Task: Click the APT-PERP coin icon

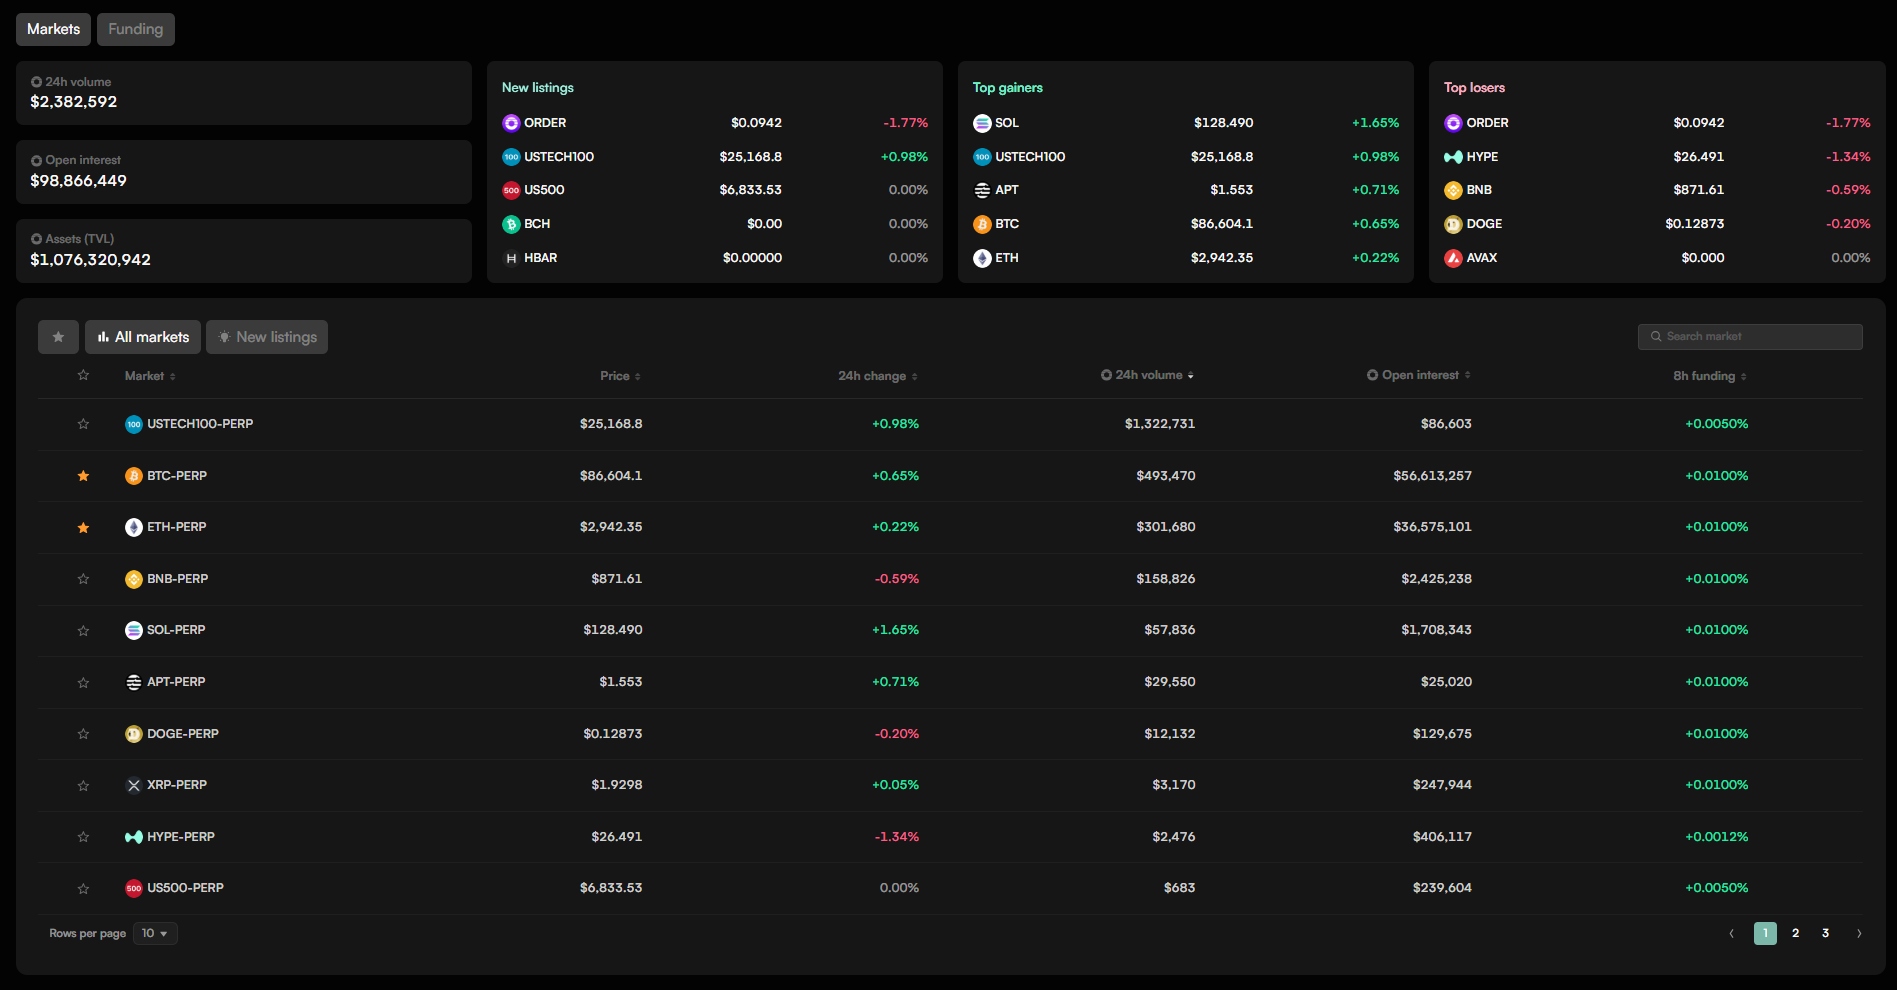Action: click(134, 682)
